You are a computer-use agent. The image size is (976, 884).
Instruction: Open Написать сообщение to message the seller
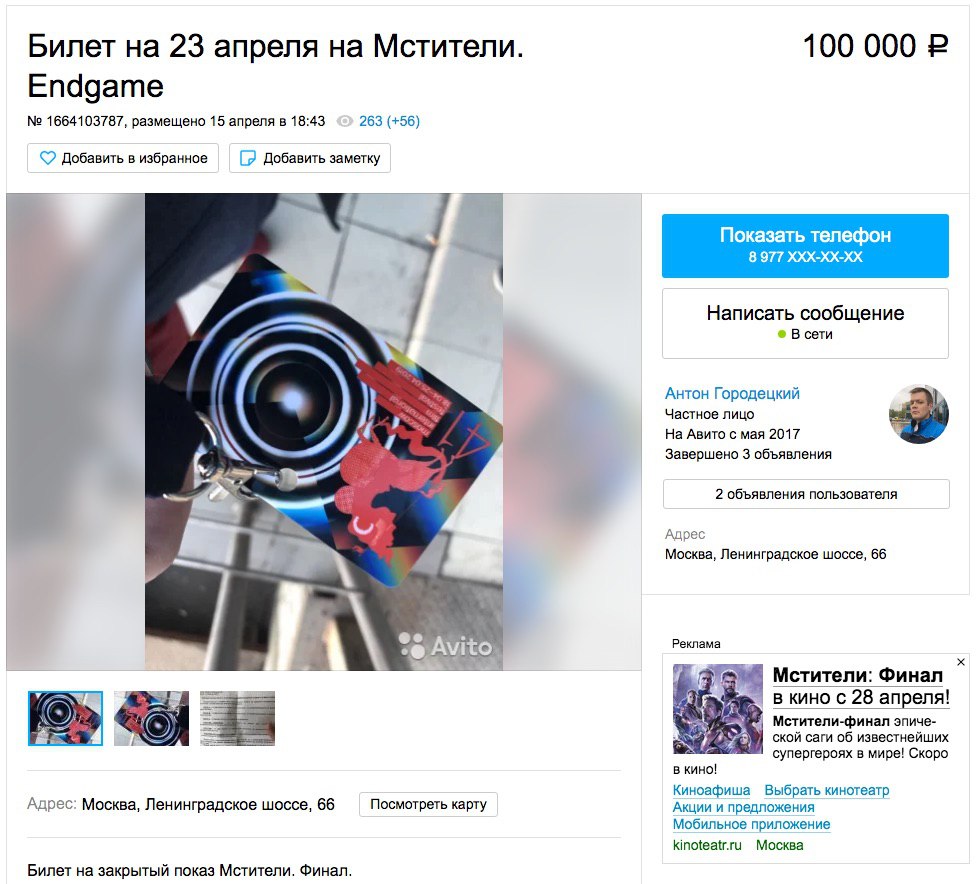[x=805, y=323]
